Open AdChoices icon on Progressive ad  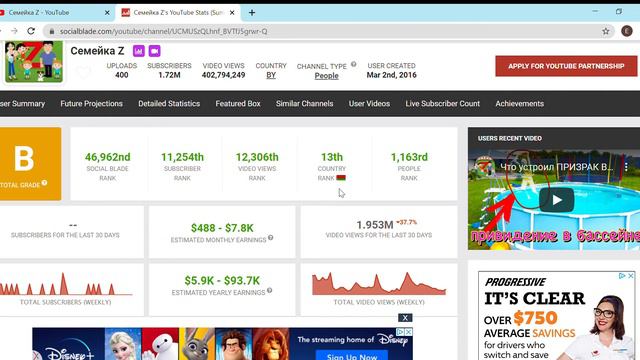pos(622,276)
